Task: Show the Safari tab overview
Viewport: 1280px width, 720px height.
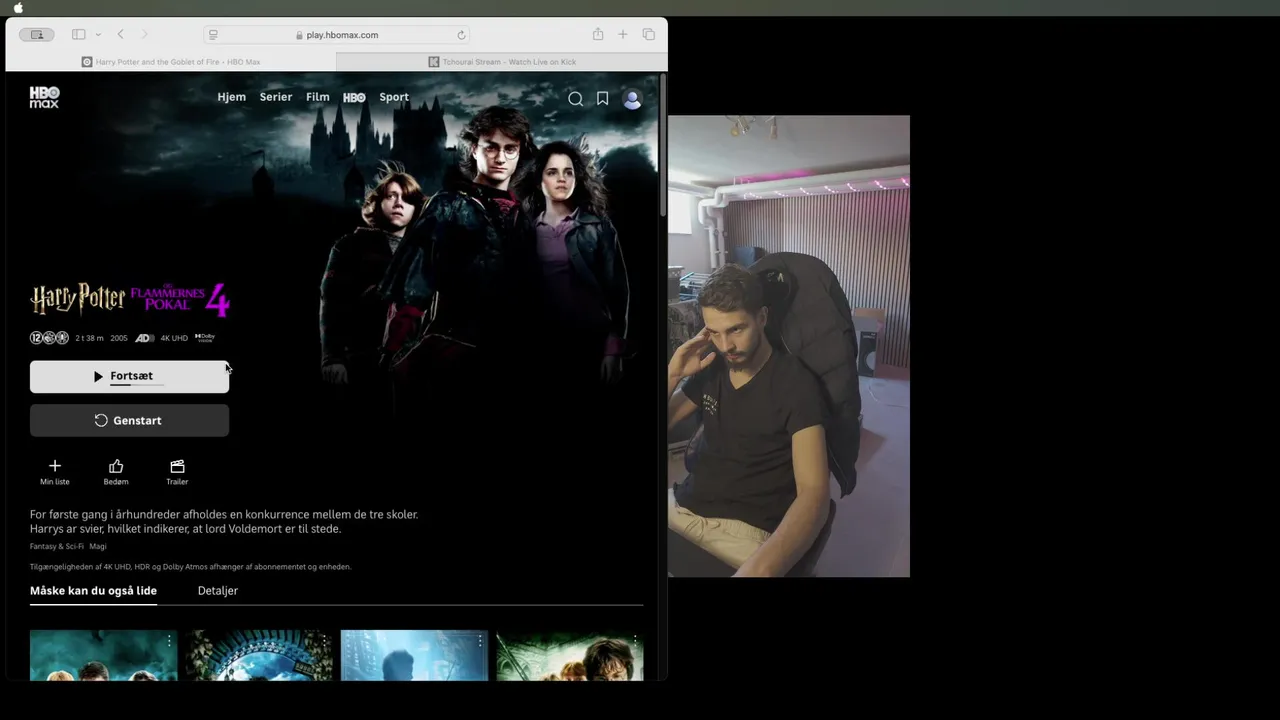Action: [648, 34]
